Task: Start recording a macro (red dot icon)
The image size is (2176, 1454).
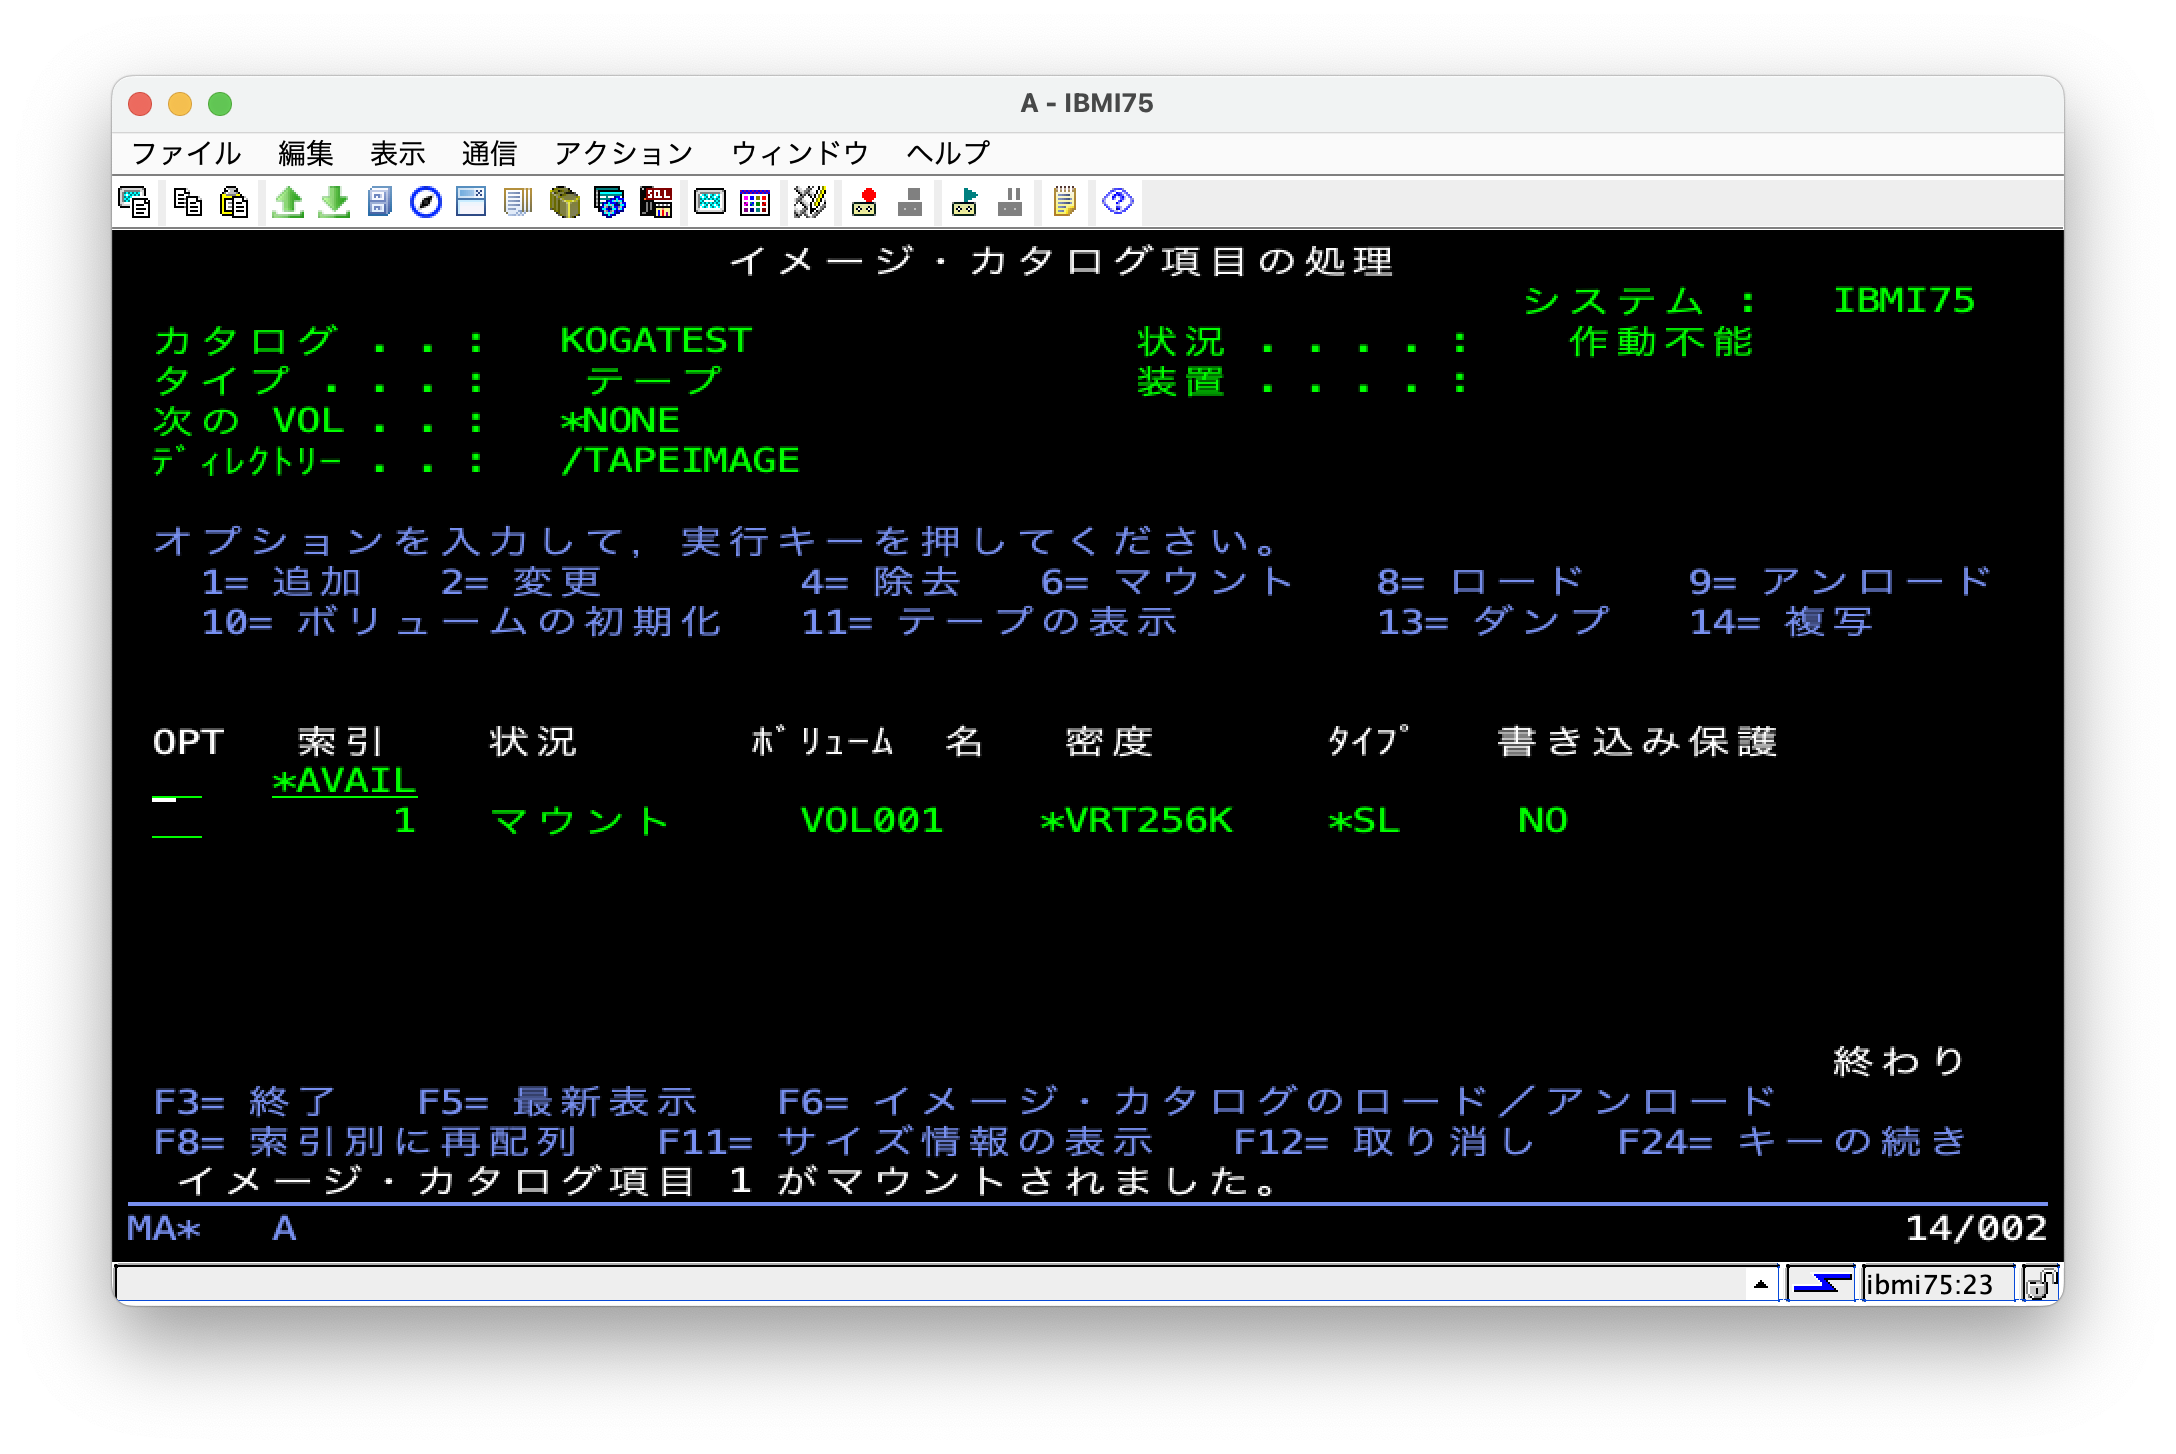Action: tap(864, 202)
